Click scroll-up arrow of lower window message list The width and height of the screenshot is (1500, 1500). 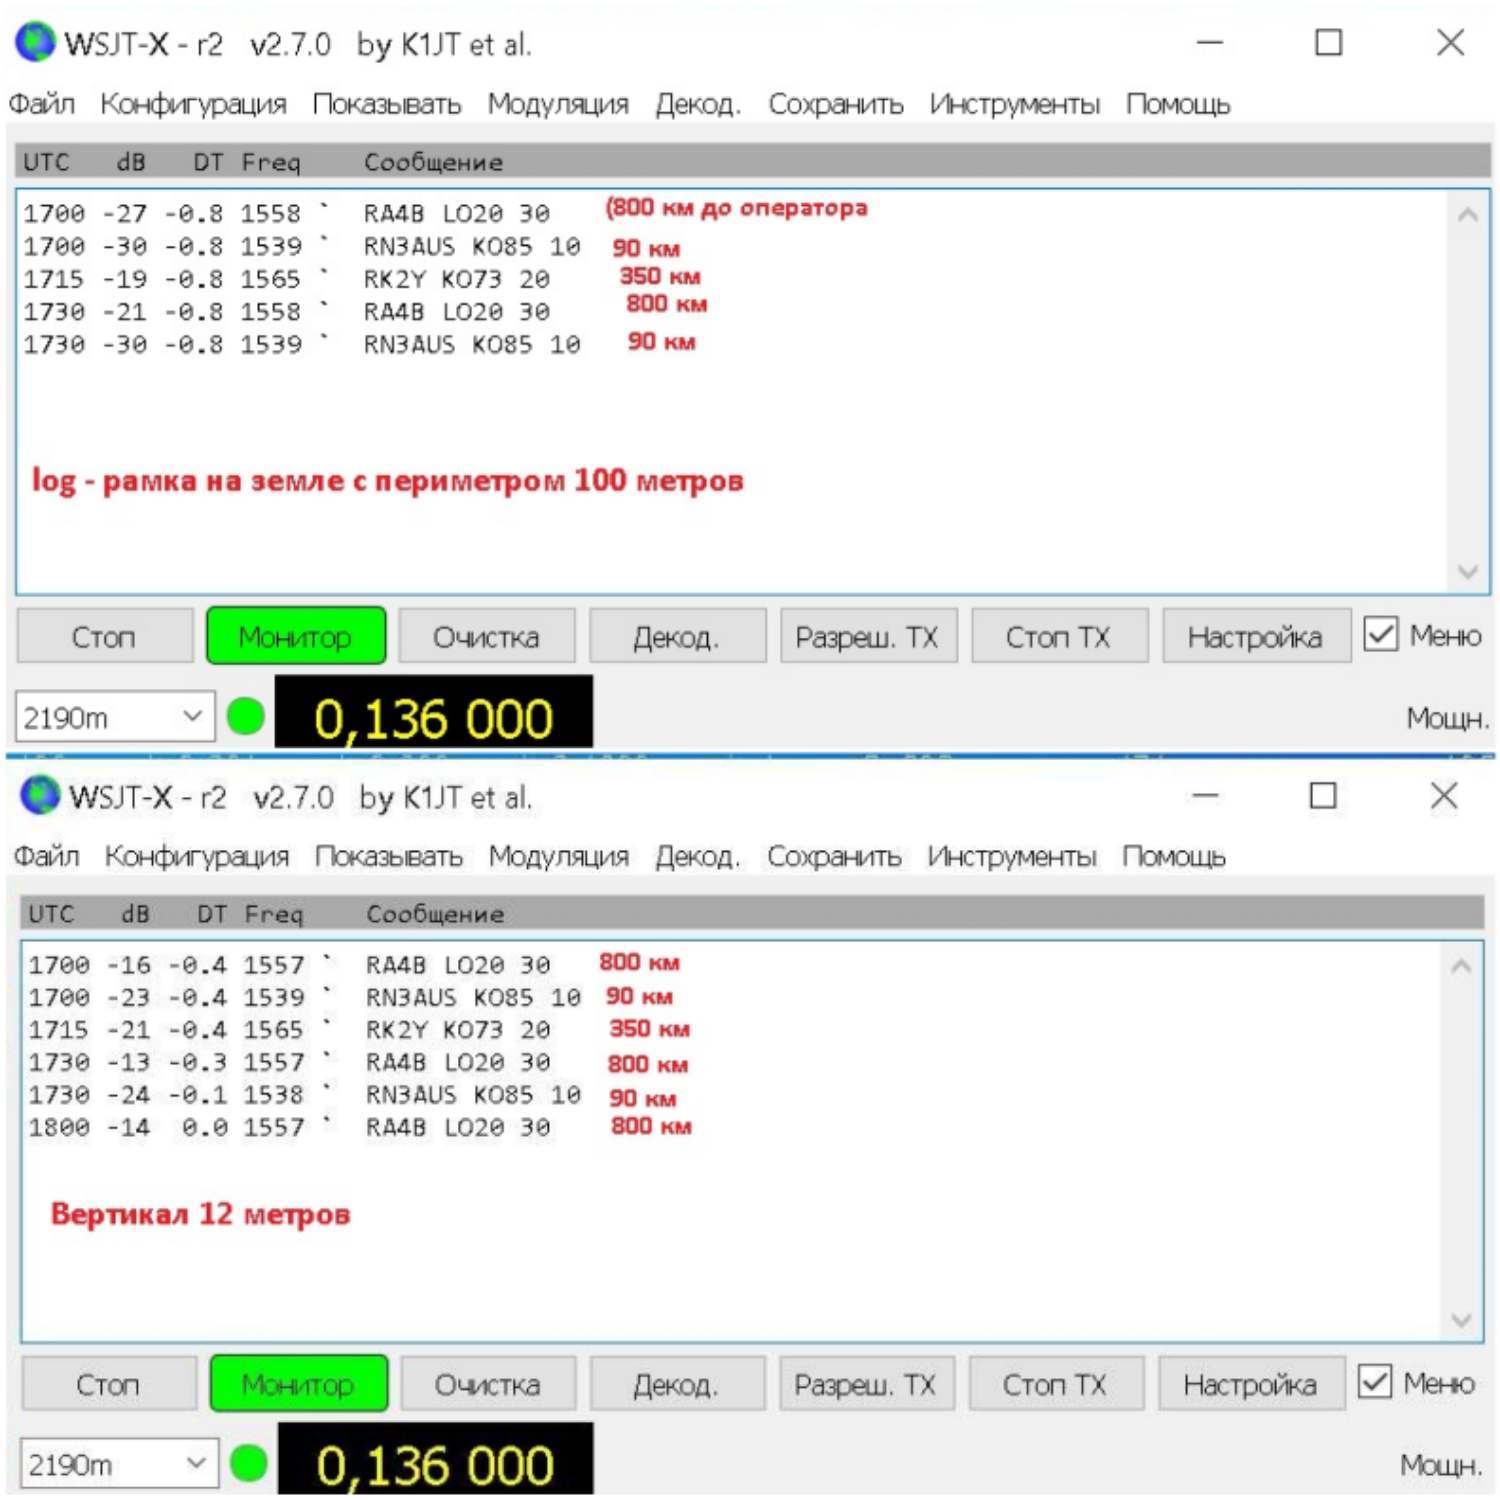1461,966
